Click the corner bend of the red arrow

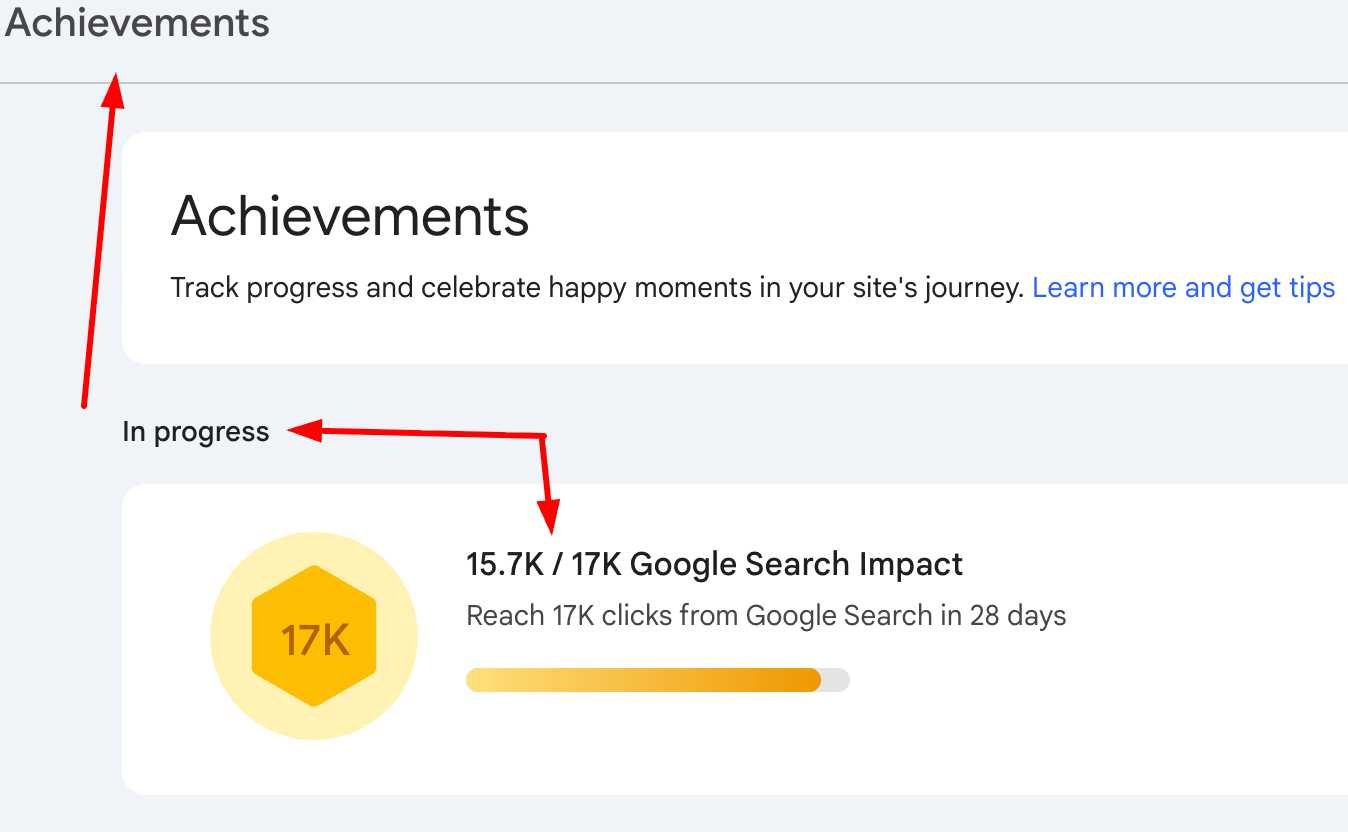click(x=543, y=436)
